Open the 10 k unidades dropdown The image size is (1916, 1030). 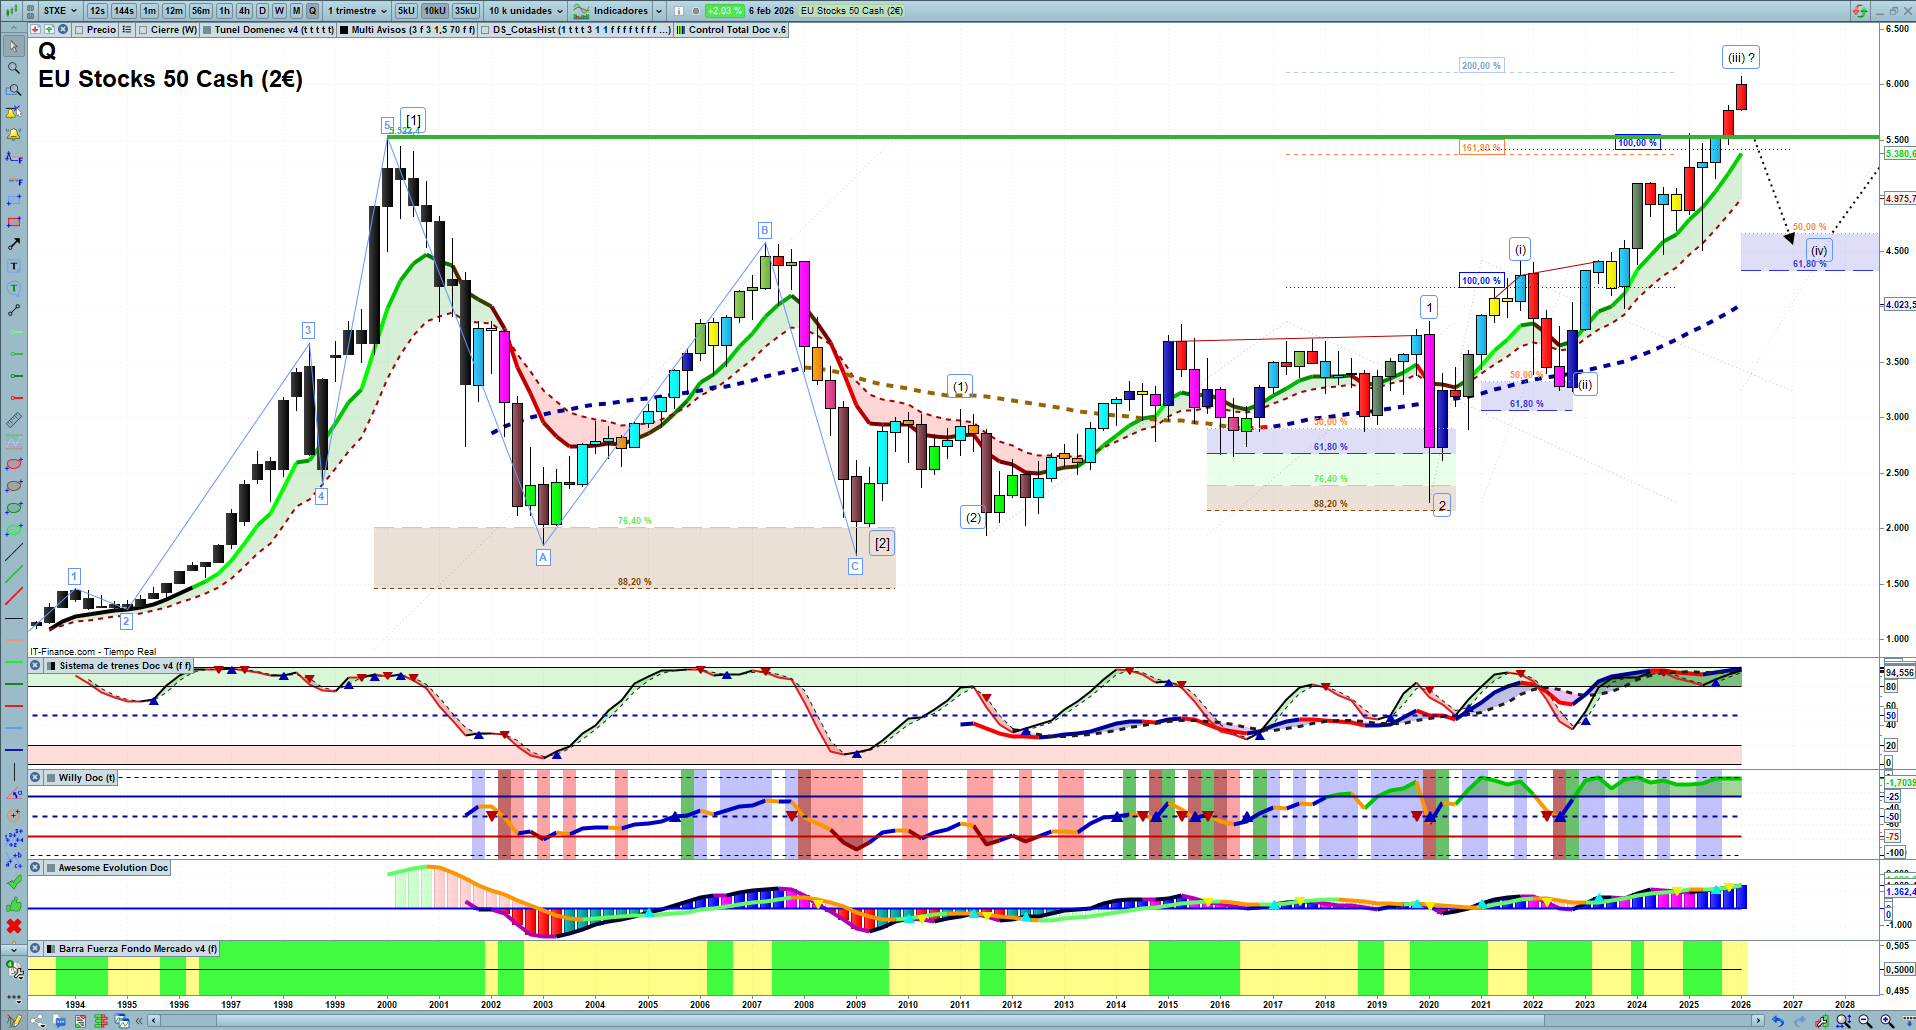[526, 11]
